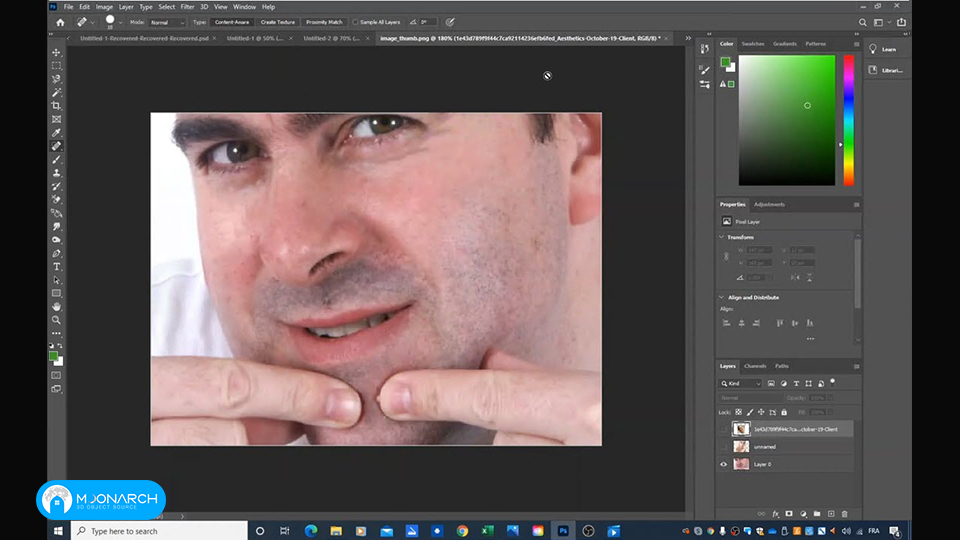Click the Home icon in options bar

tap(60, 23)
